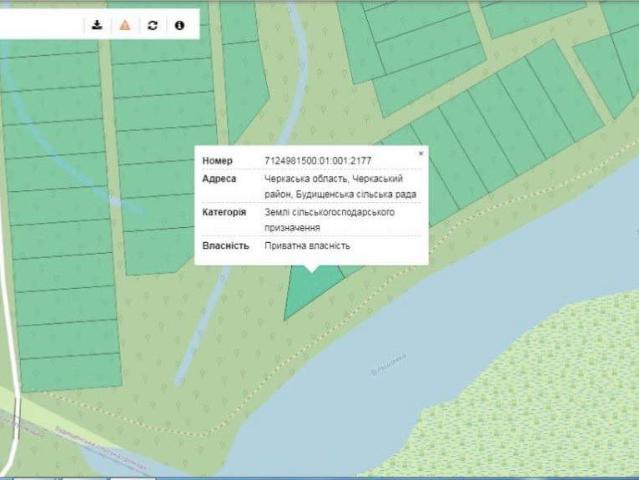
Task: Click the download icon in the toolbar
Action: (x=97, y=25)
